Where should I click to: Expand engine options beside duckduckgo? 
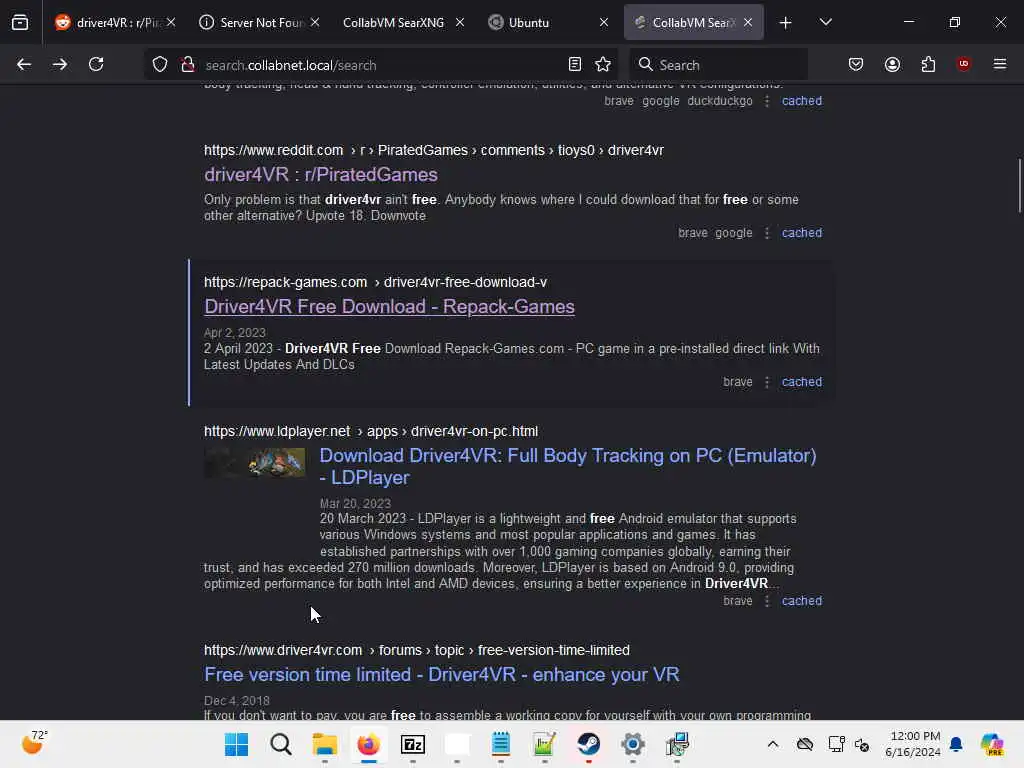pos(767,101)
